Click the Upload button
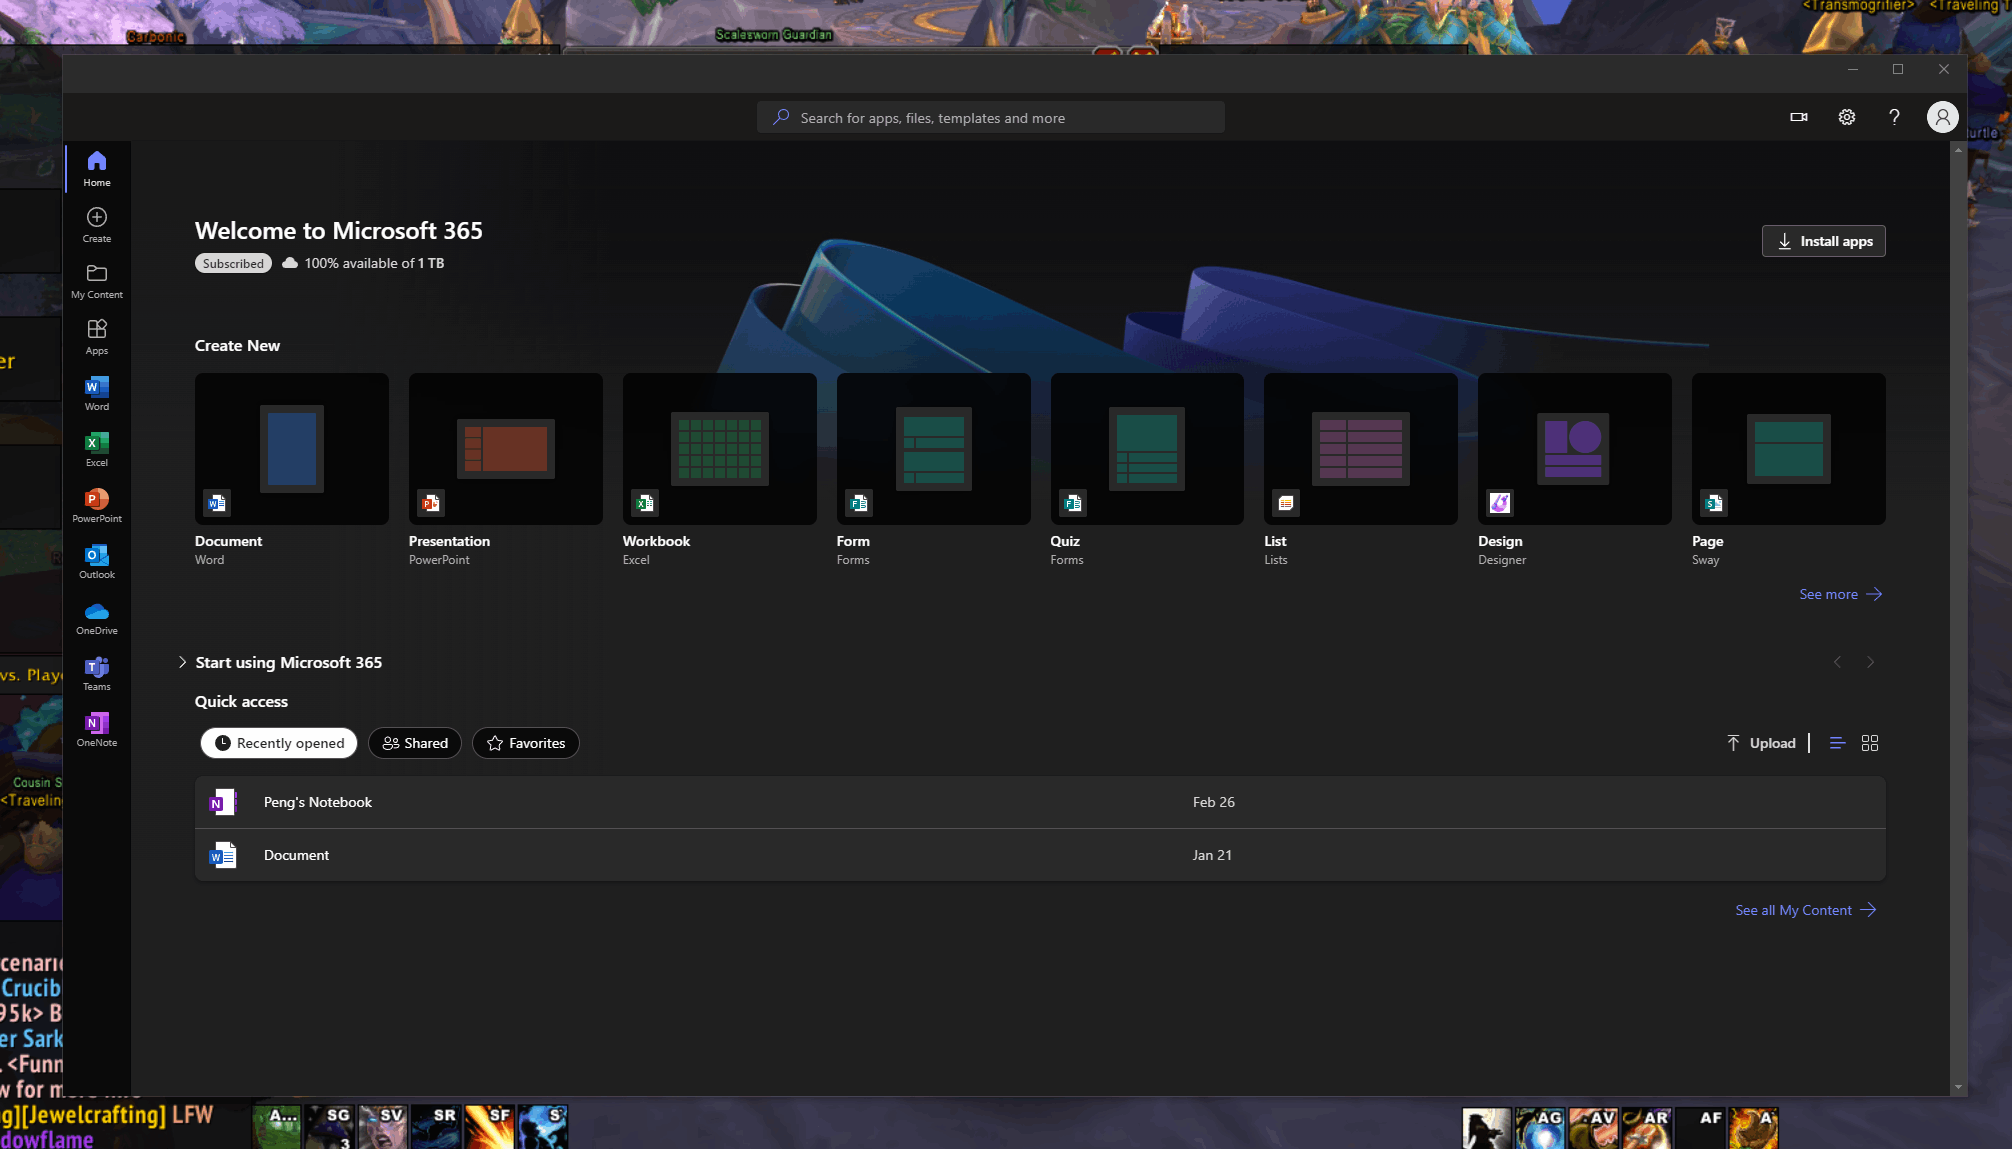The image size is (2012, 1149). click(x=1761, y=743)
